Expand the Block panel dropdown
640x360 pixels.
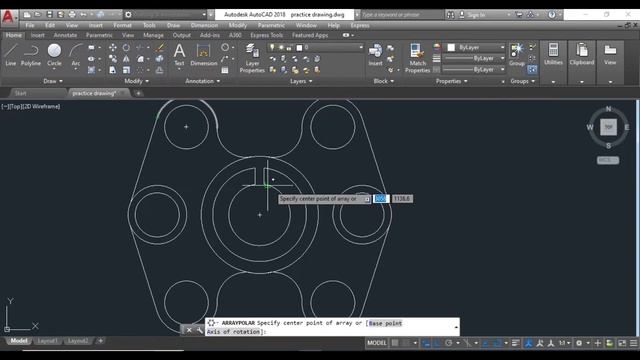[x=384, y=81]
